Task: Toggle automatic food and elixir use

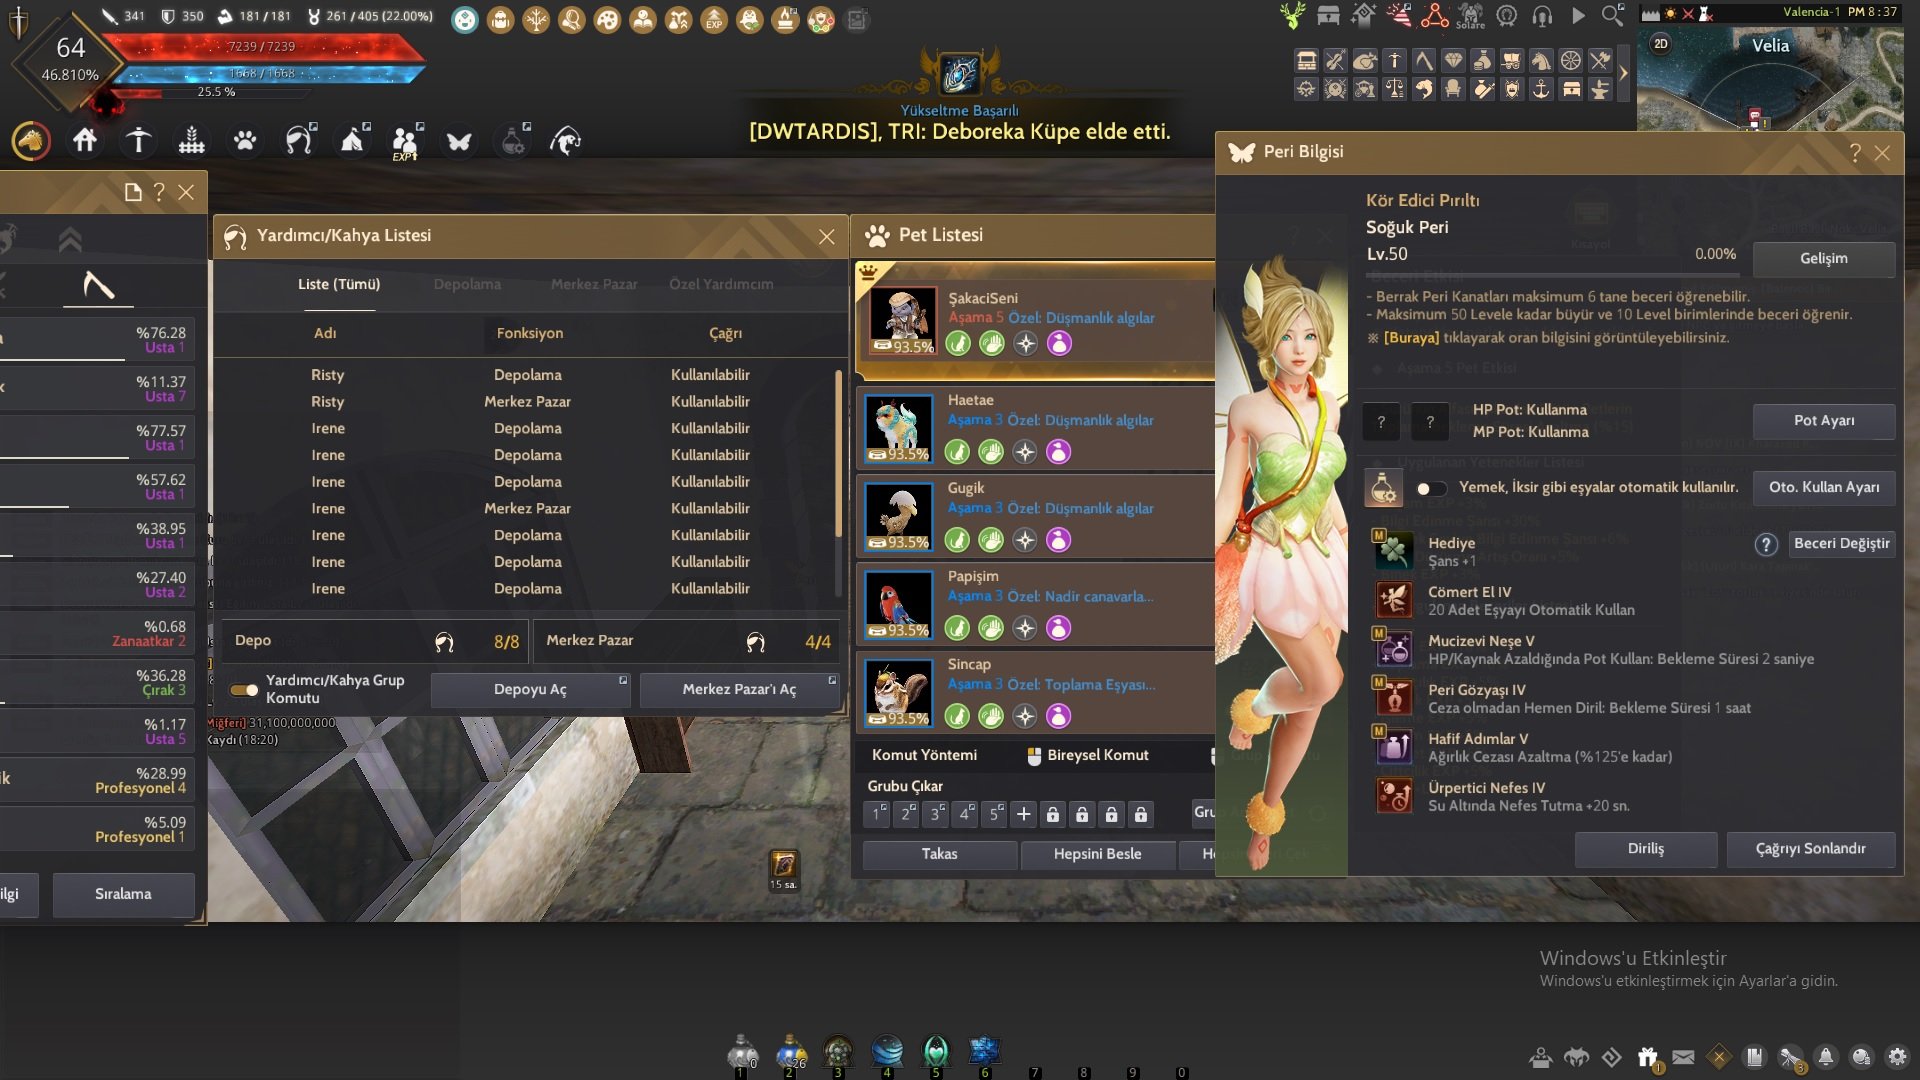Action: (x=1431, y=489)
